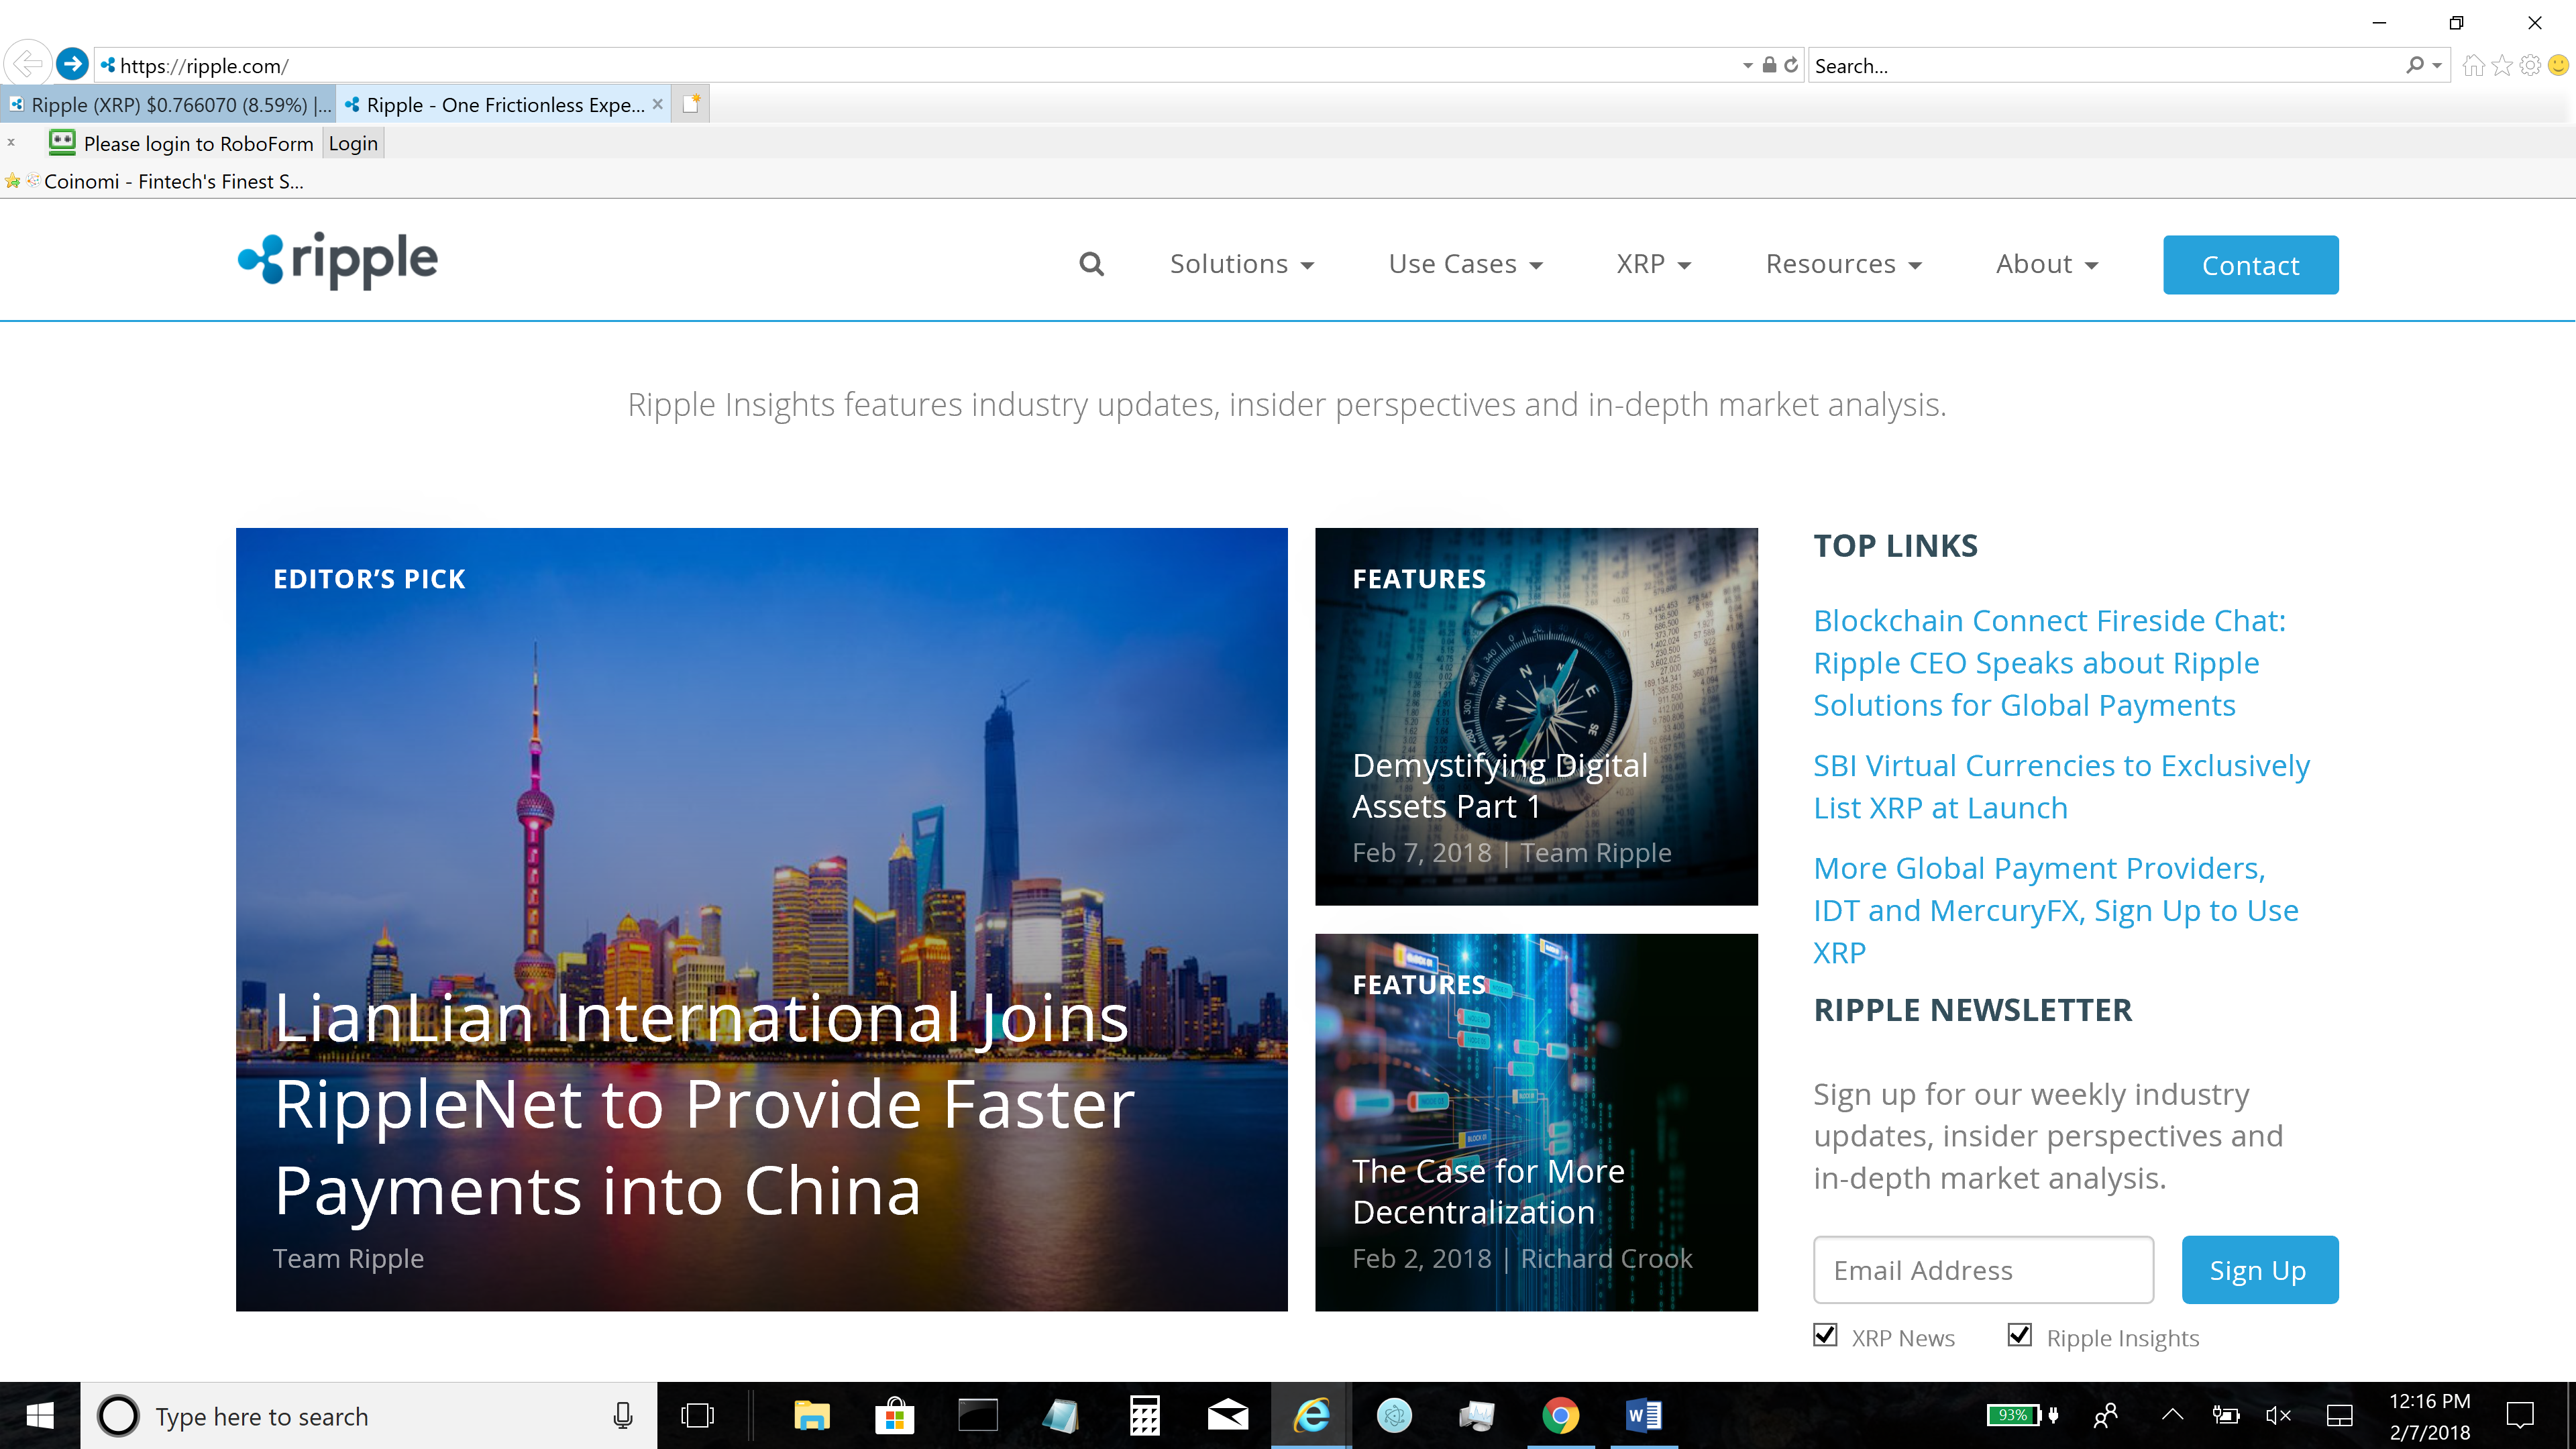Click the RoboForm Login button

(353, 143)
